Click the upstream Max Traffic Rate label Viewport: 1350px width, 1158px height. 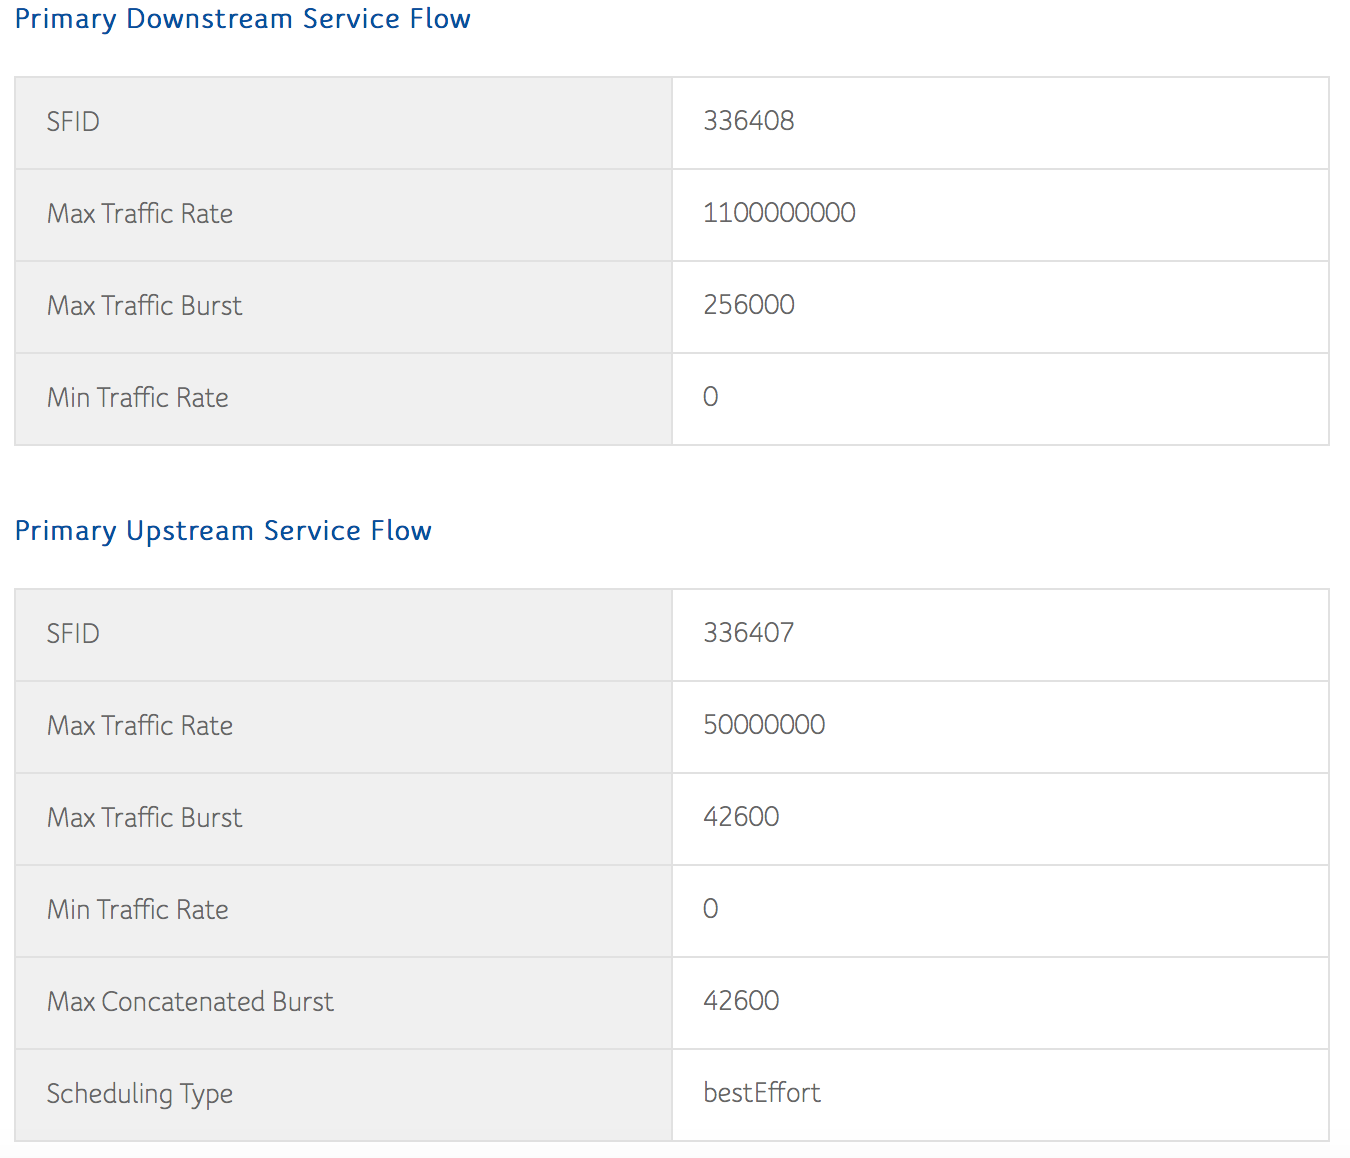(140, 726)
